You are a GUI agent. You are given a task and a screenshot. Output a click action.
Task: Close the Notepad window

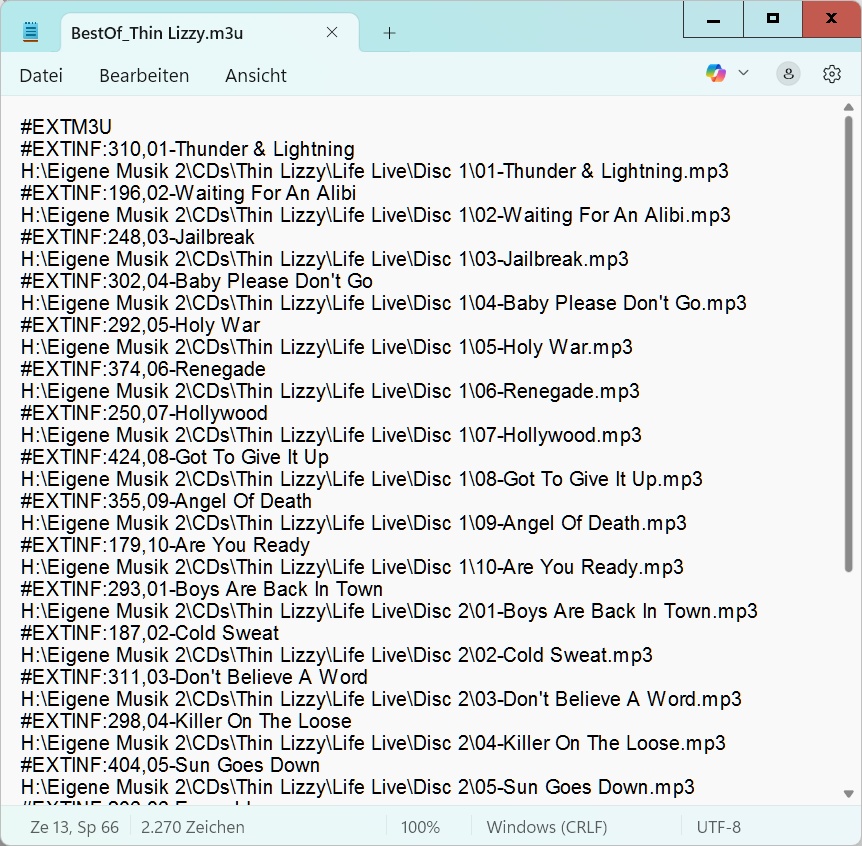(x=832, y=19)
